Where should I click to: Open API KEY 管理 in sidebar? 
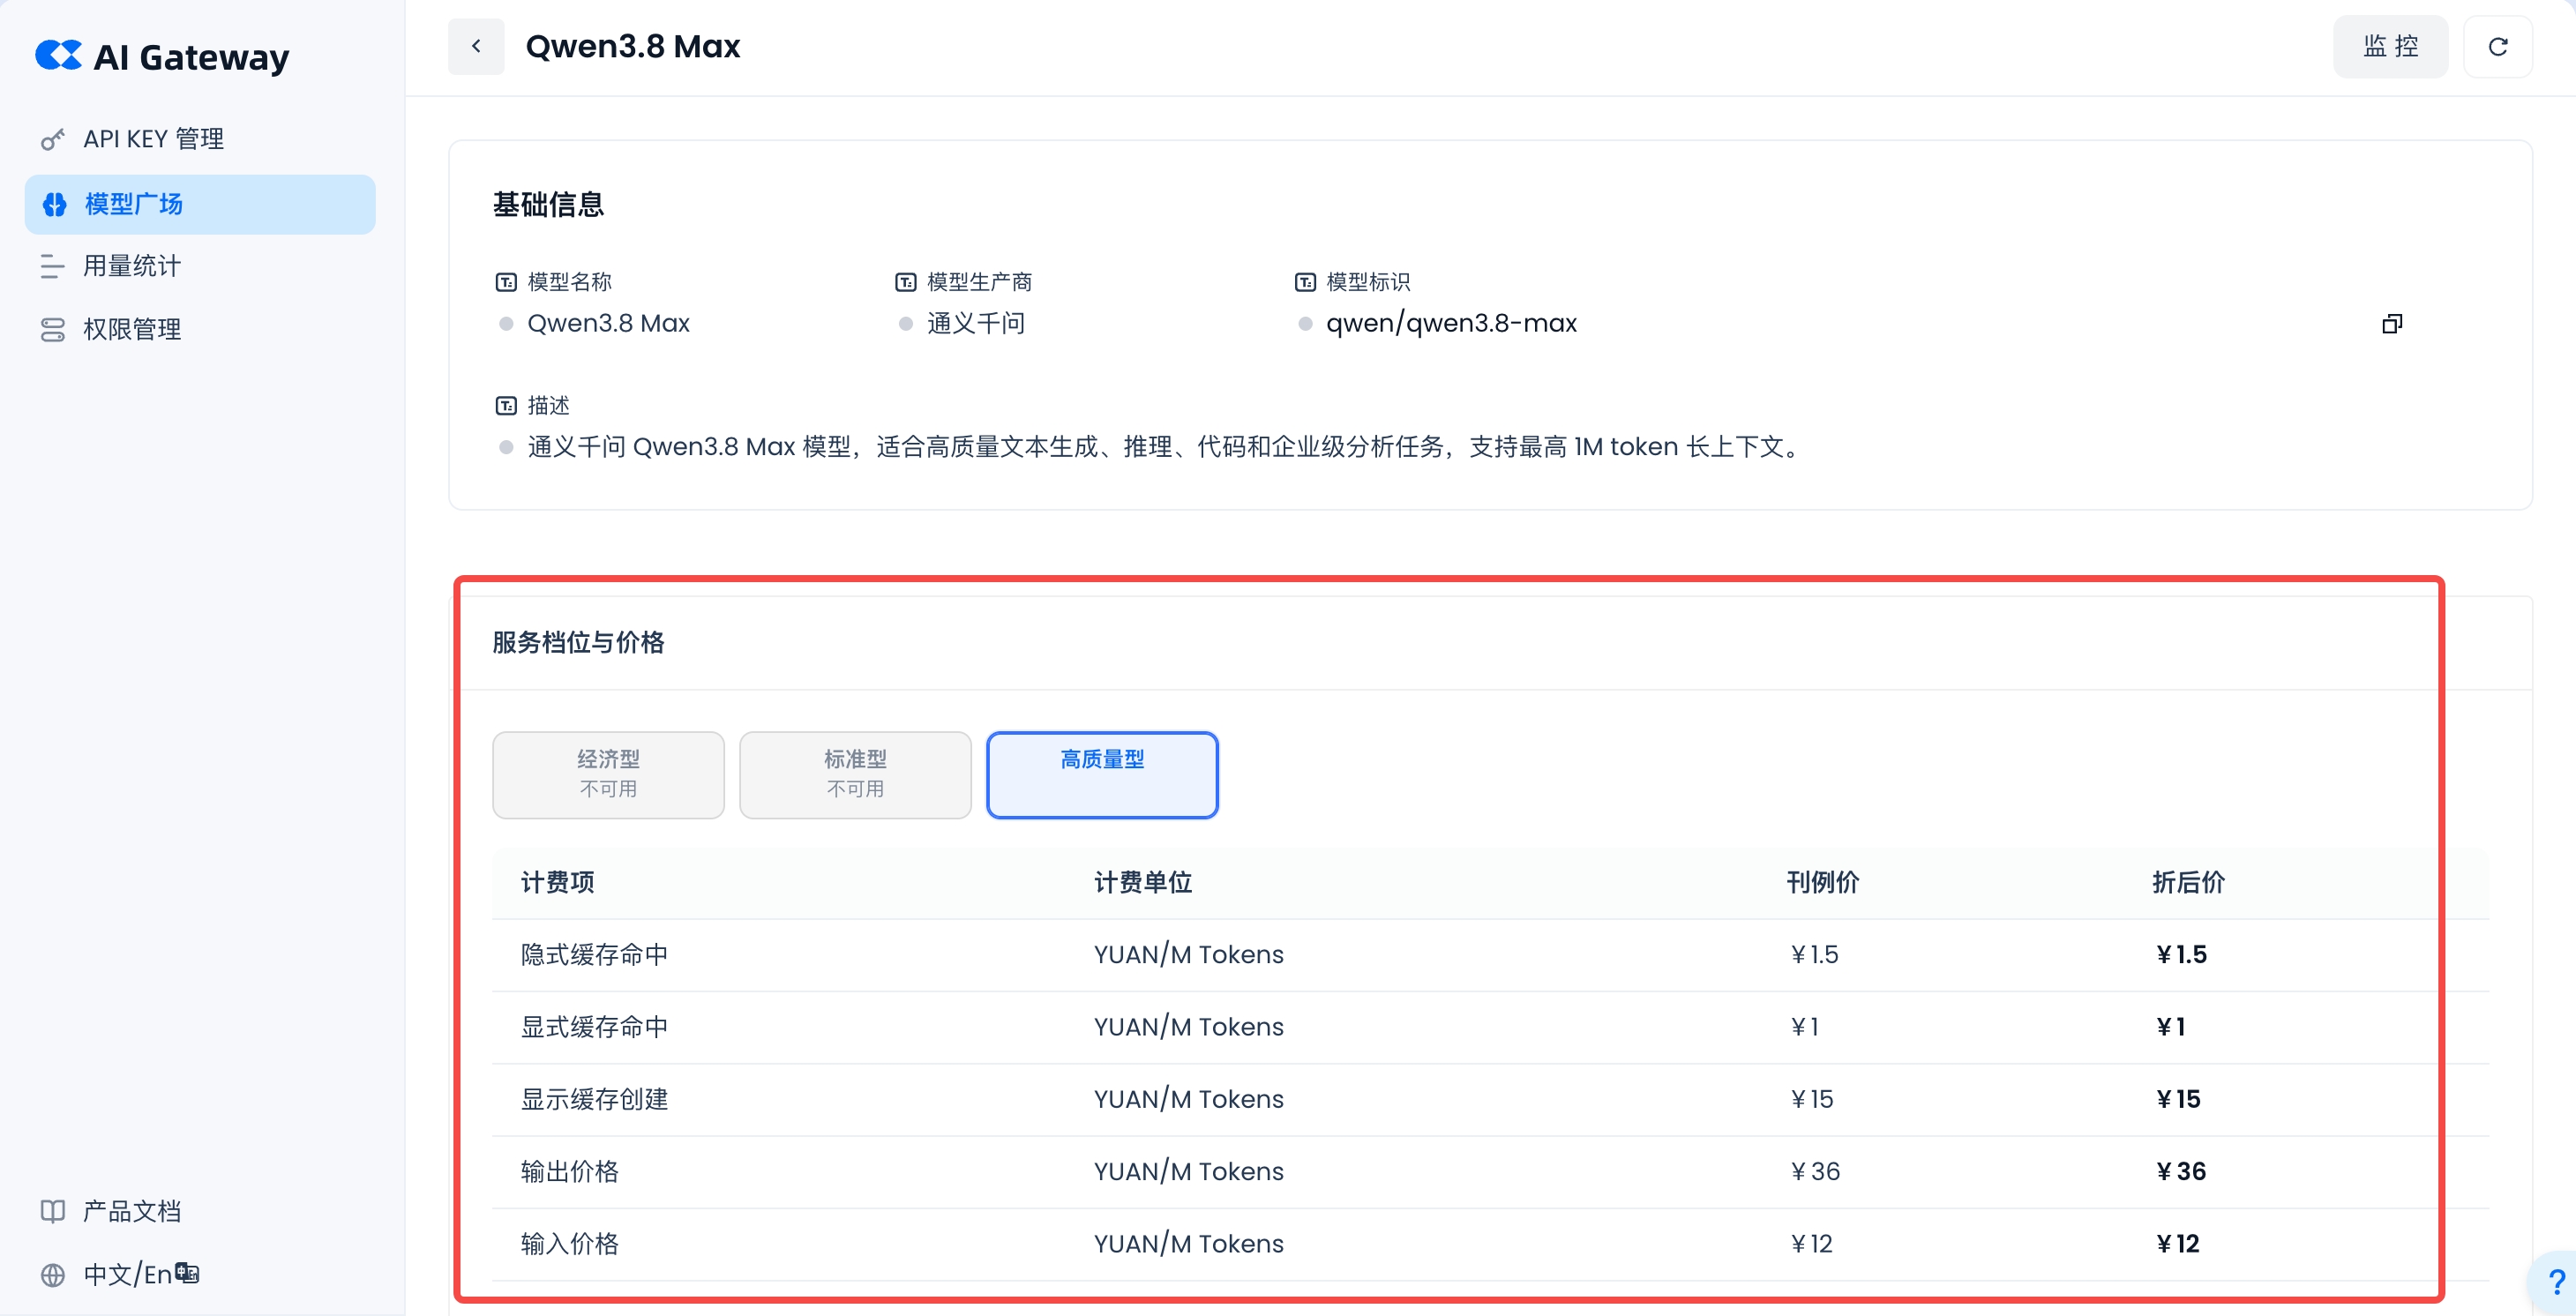[200, 140]
